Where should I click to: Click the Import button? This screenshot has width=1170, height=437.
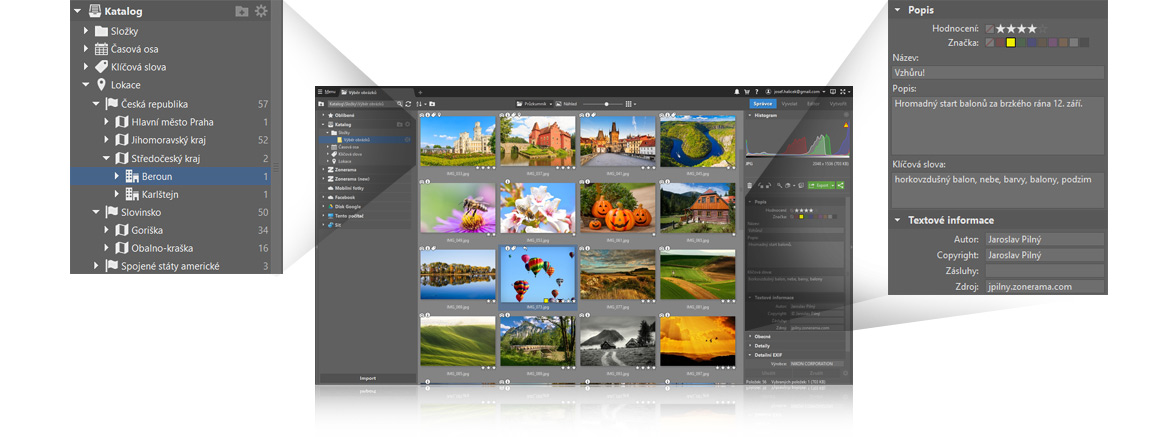tap(368, 378)
